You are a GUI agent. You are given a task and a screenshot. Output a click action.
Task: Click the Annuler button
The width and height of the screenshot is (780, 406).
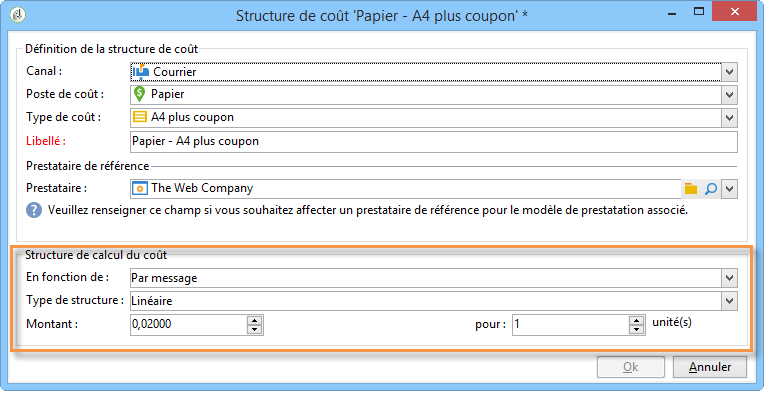coord(710,367)
